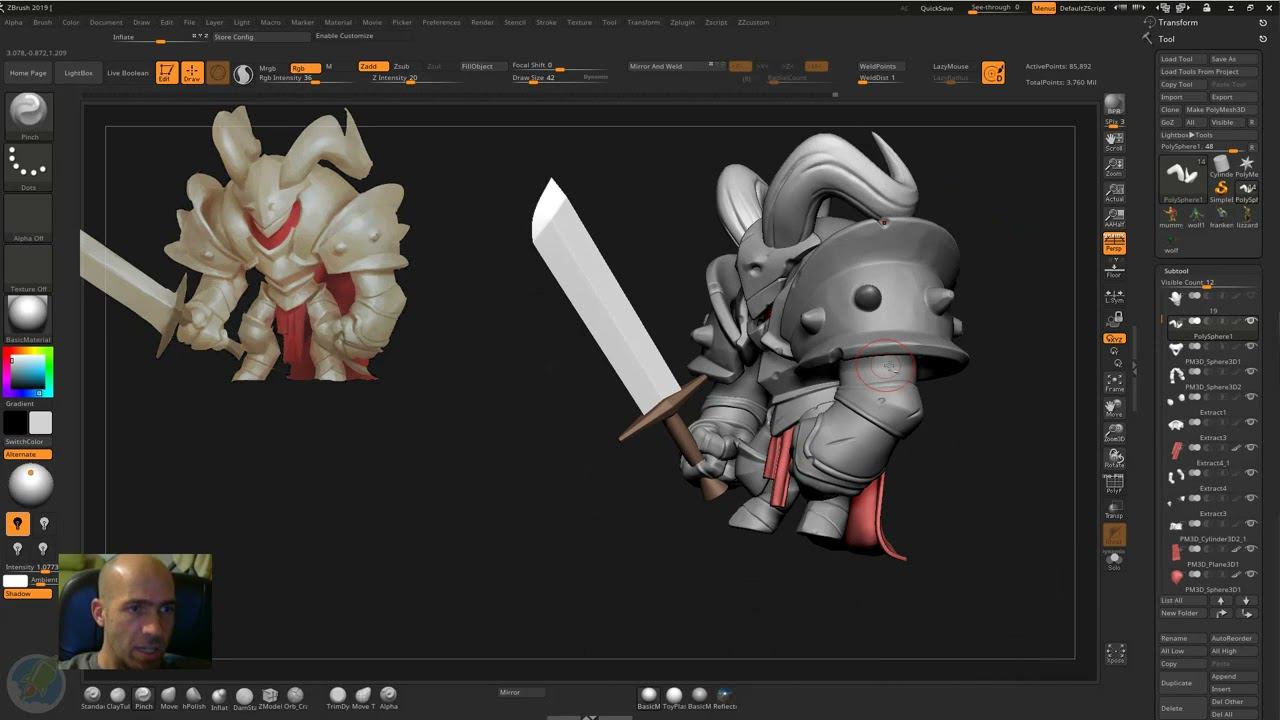
Task: Click the BPR render button
Action: click(x=1114, y=106)
